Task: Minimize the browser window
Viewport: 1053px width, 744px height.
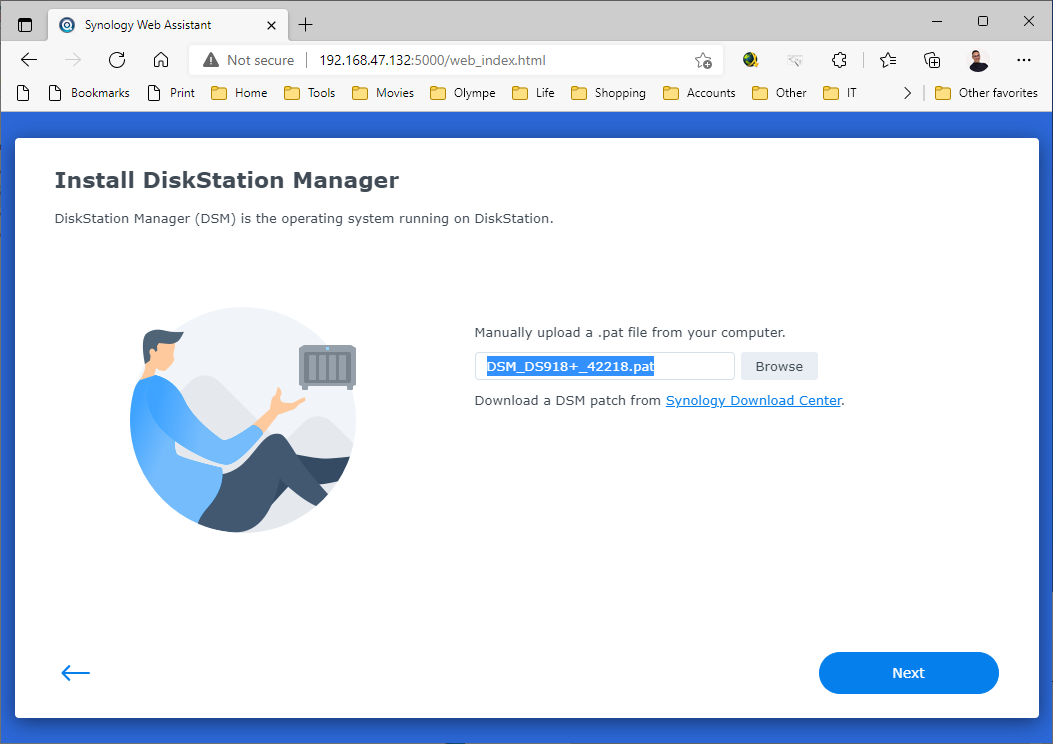Action: coord(937,21)
